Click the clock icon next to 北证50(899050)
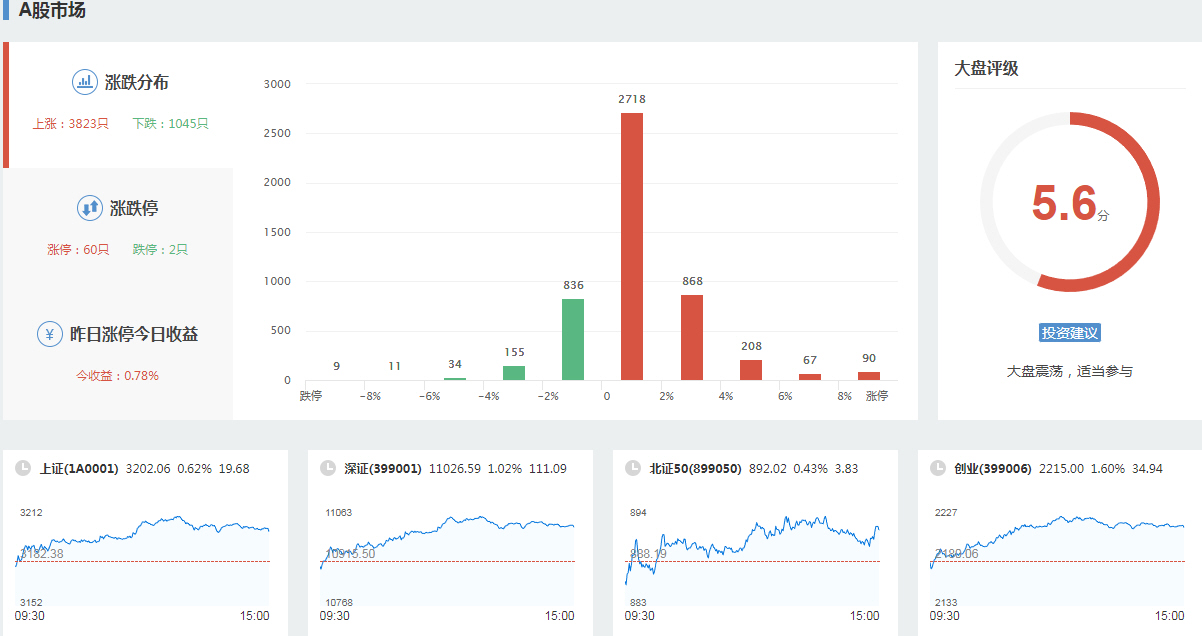The width and height of the screenshot is (1202, 636). click(632, 468)
